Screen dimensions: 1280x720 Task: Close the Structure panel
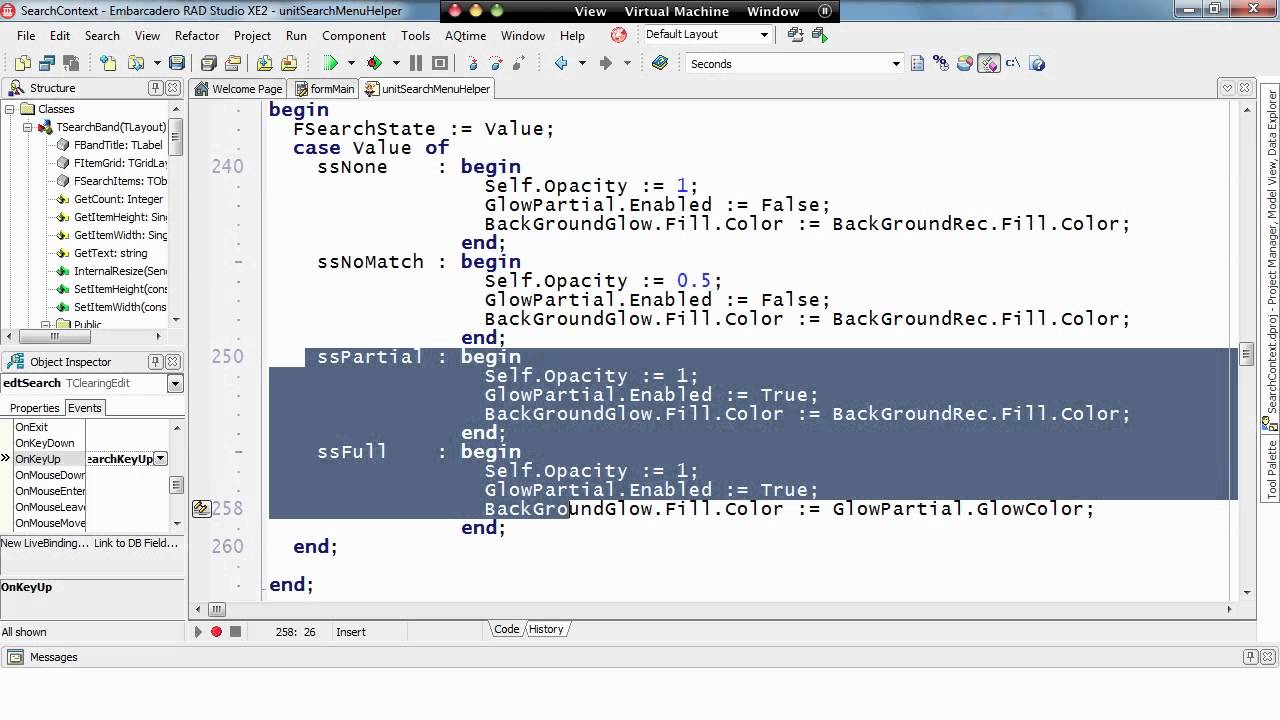point(173,88)
